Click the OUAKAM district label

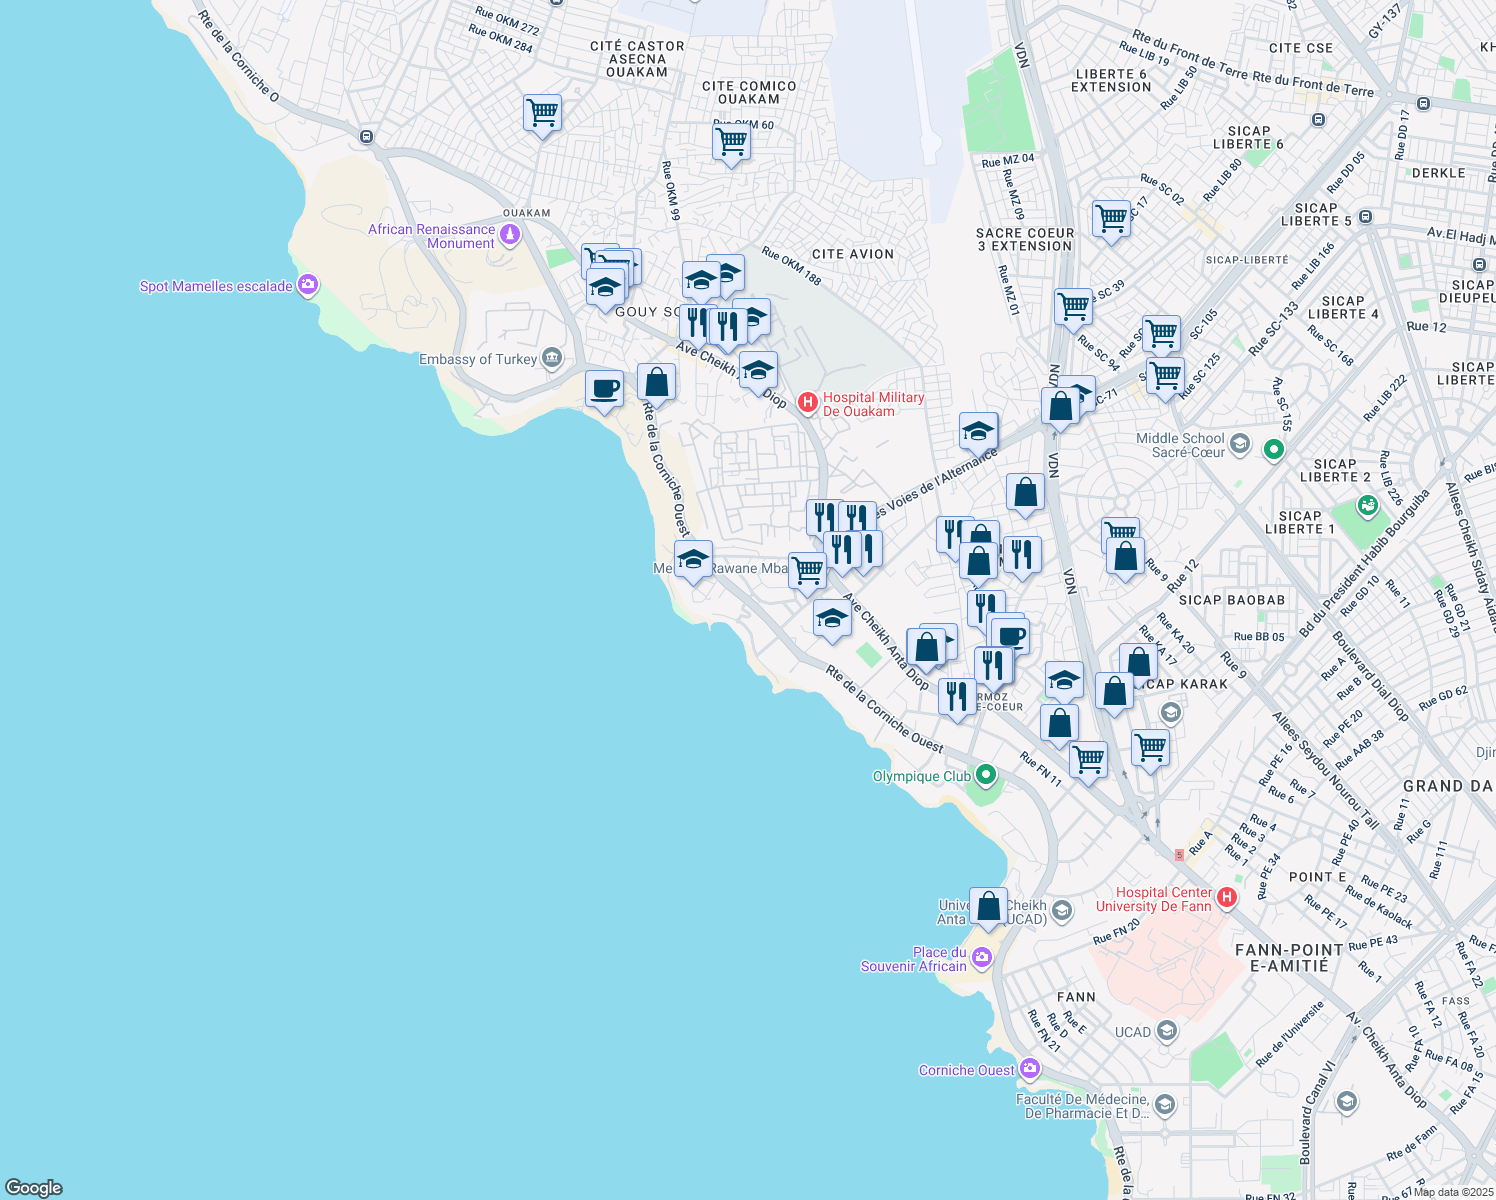tap(524, 212)
